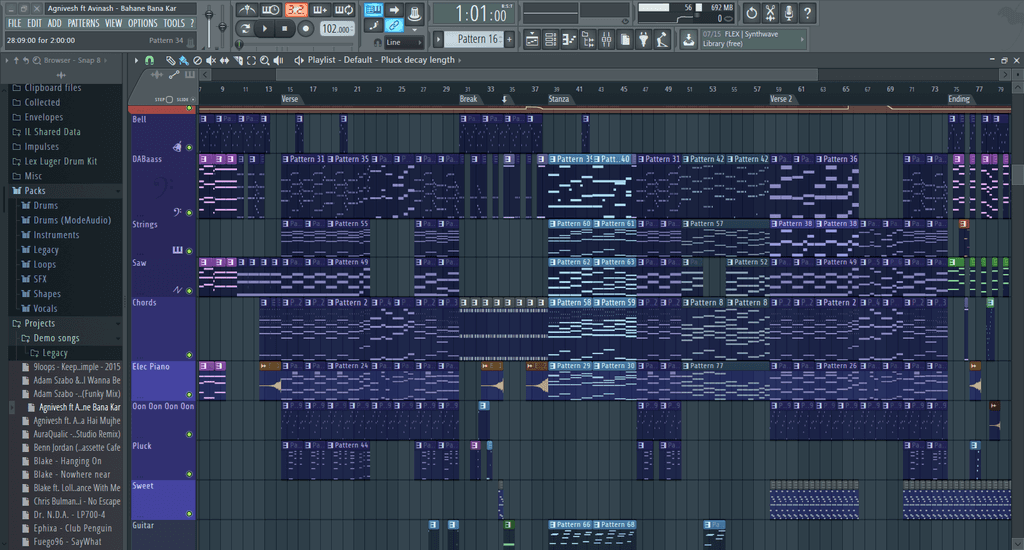Screen dimensions: 1024x550
Task: Click the undo history circular arrow icon
Action: coord(752,12)
